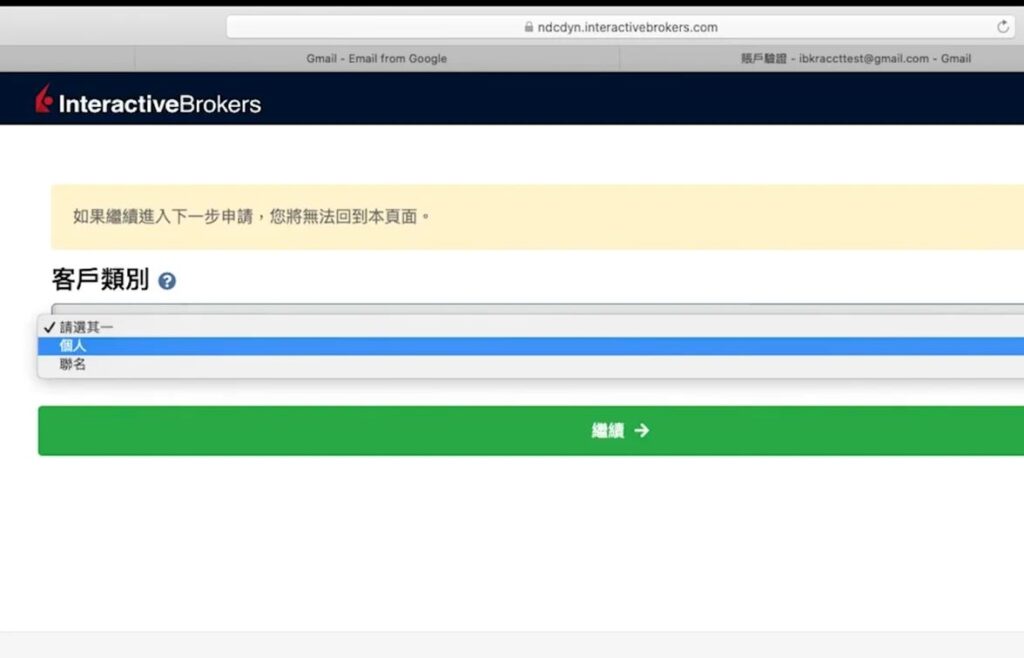Click the arrow icon on the 繼續 button
This screenshot has width=1024, height=658.
point(642,430)
